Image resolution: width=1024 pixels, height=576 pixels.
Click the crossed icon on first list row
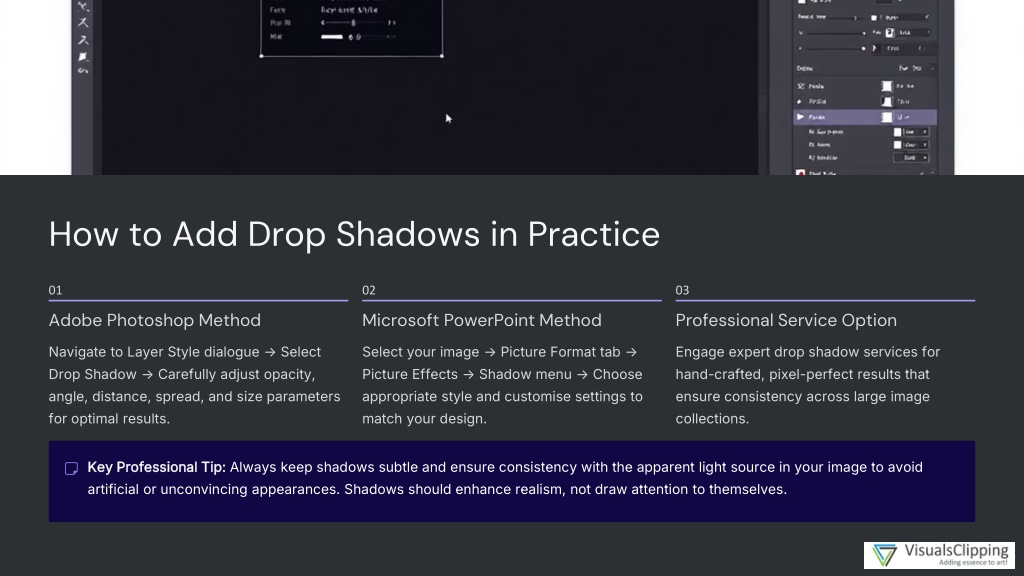pos(800,87)
